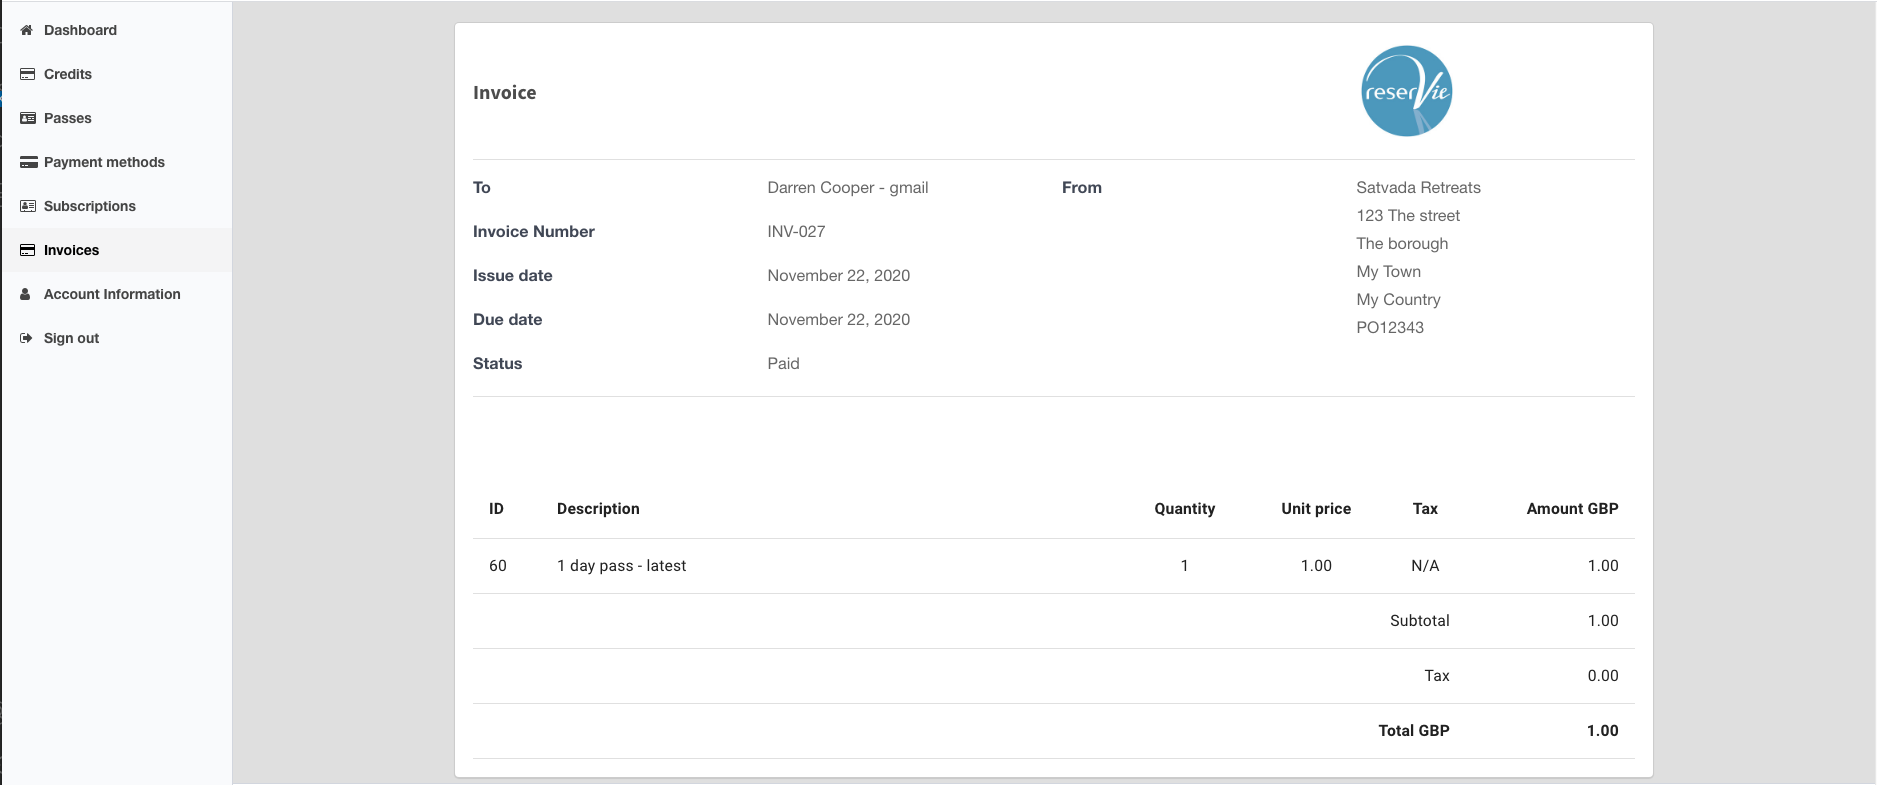This screenshot has width=1877, height=785.
Task: Select the Invoices menu item
Action: (116, 250)
